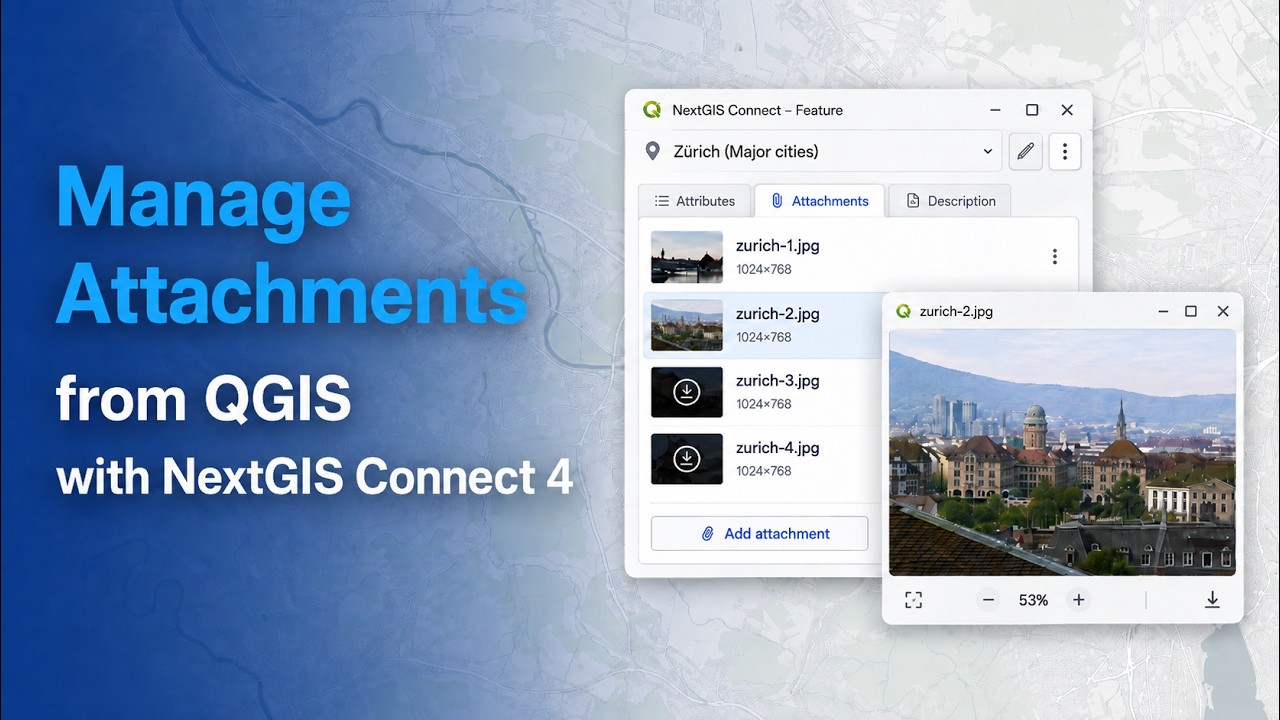Click the QGIS logo in the NextGIS Connect title bar
The image size is (1280, 720).
click(652, 110)
